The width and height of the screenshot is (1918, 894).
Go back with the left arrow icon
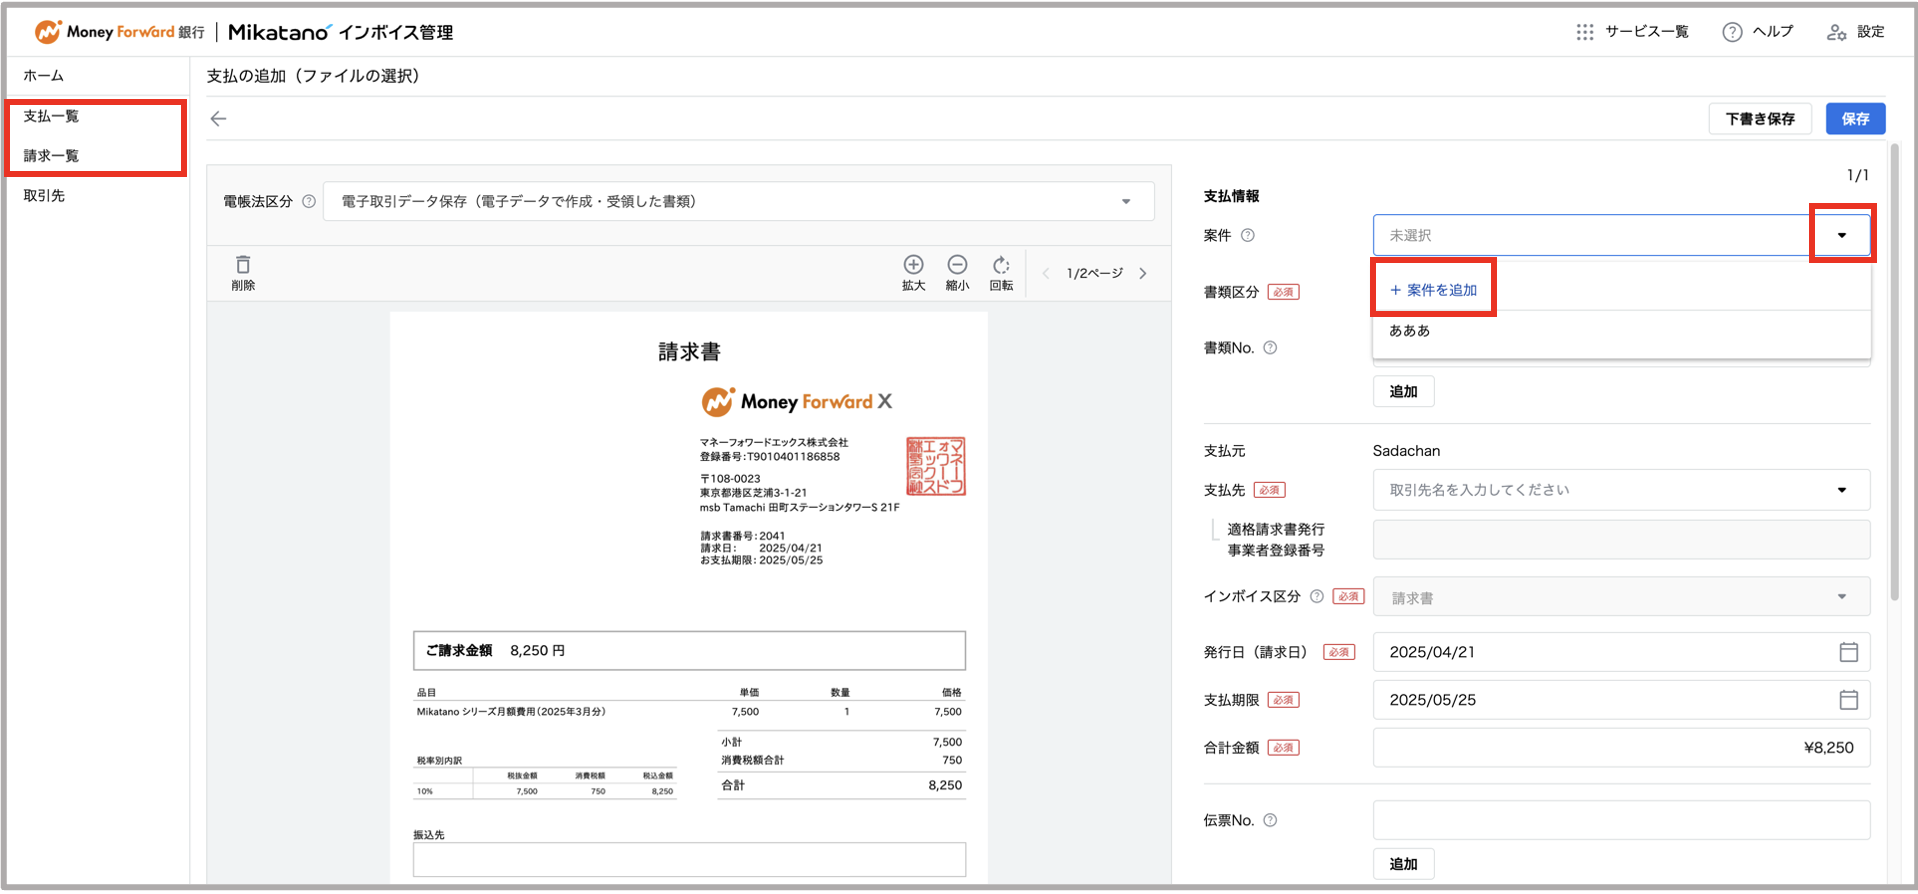coord(219,119)
